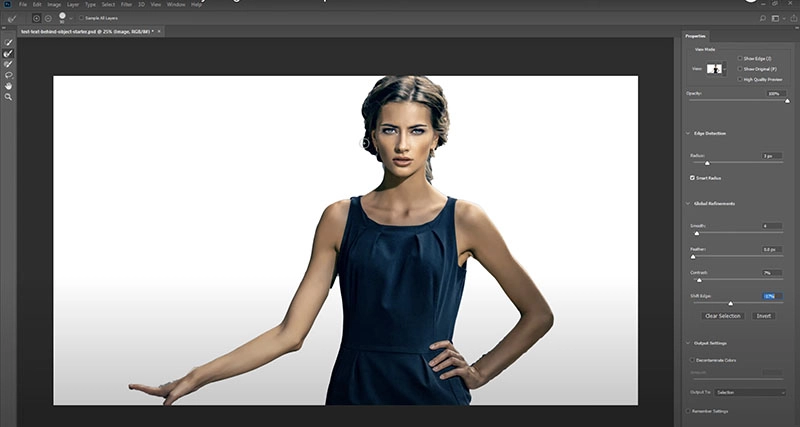Open the brush size picker dropdown arrow
The width and height of the screenshot is (800, 427).
(x=71, y=18)
